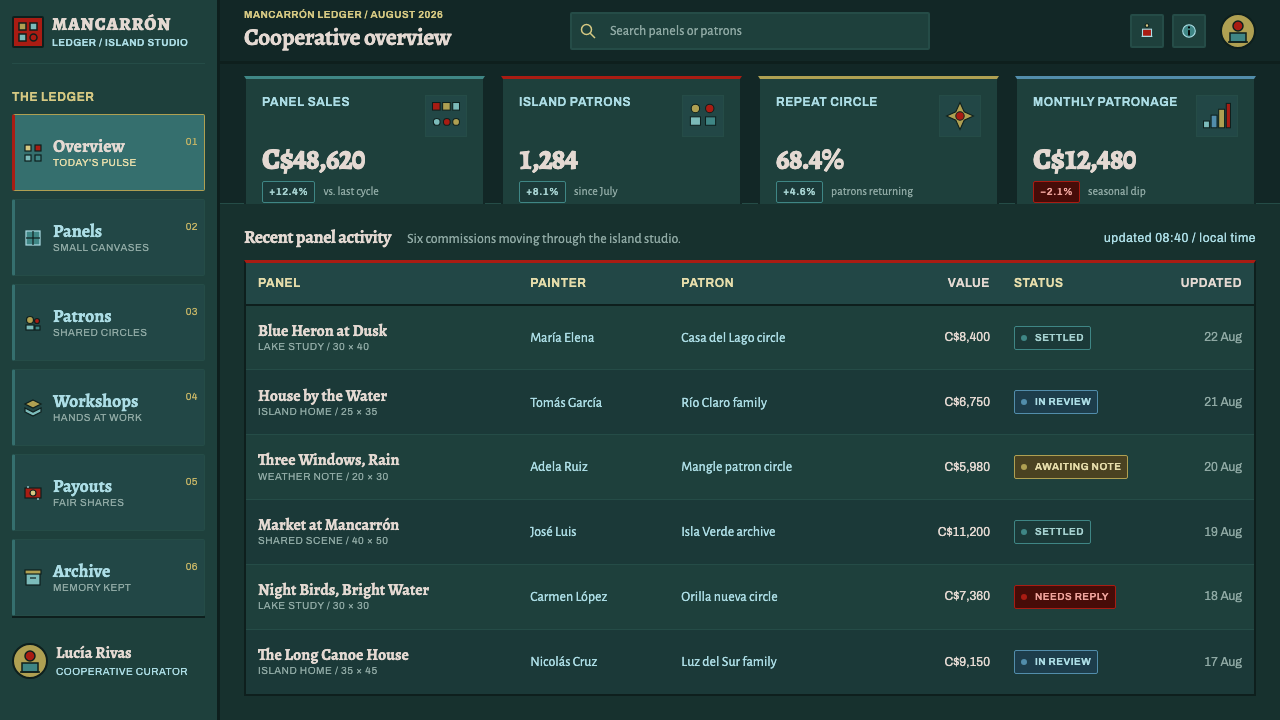
Task: Sort by the Painter column header
Action: point(558,283)
